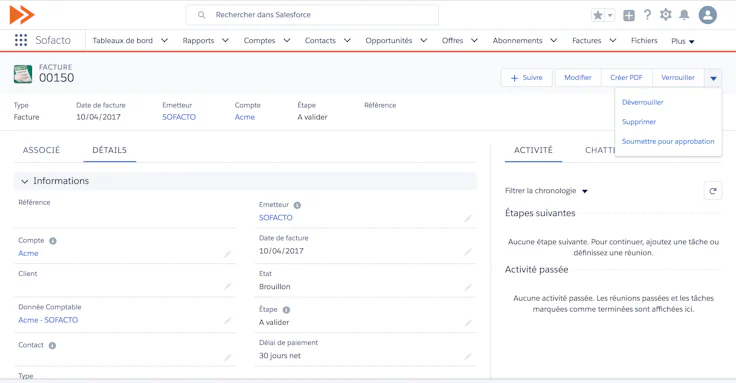Open Factures chevron menu
736x383 pixels.
coord(613,40)
